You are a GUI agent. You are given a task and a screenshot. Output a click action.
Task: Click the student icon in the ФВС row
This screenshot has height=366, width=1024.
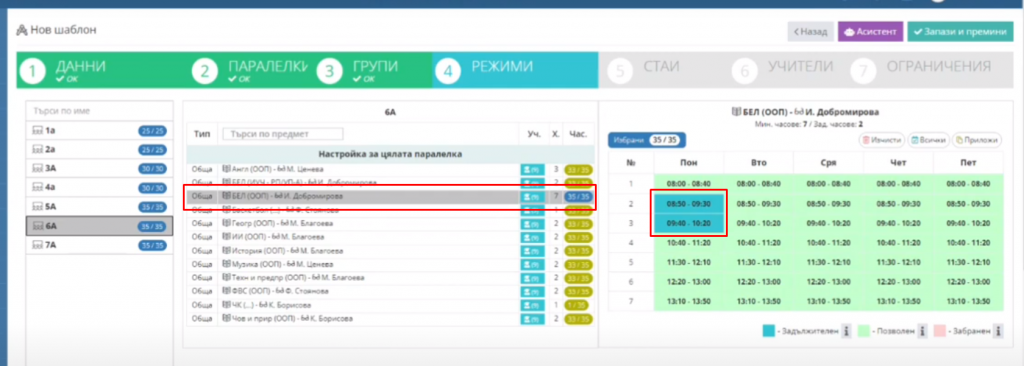532,291
